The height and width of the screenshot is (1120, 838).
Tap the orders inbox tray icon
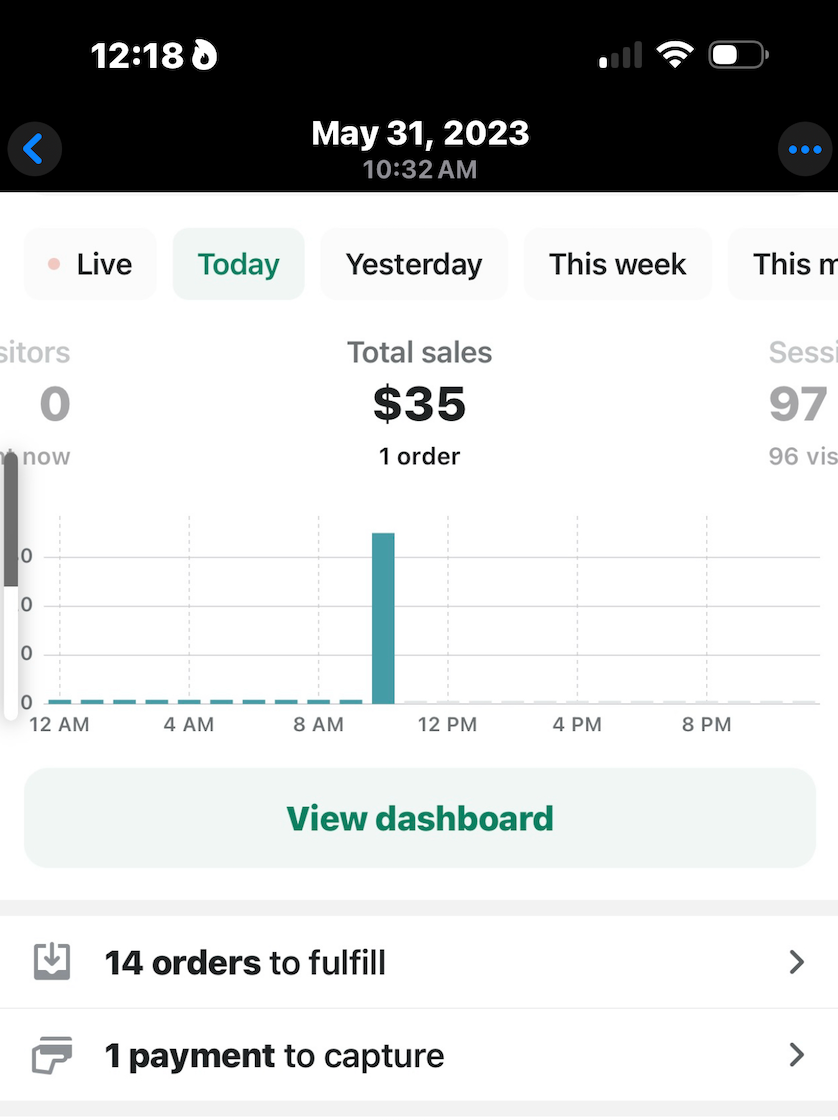tap(52, 962)
